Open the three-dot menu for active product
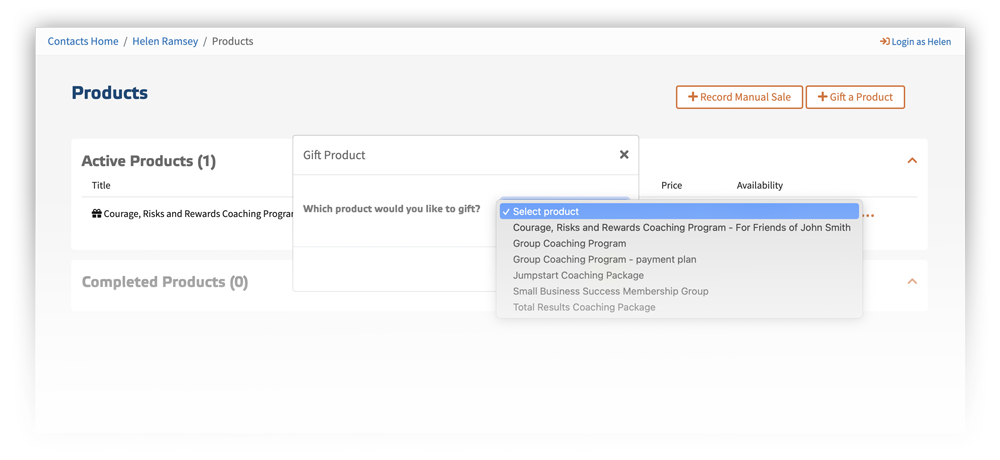The width and height of the screenshot is (1000, 460). (x=868, y=216)
